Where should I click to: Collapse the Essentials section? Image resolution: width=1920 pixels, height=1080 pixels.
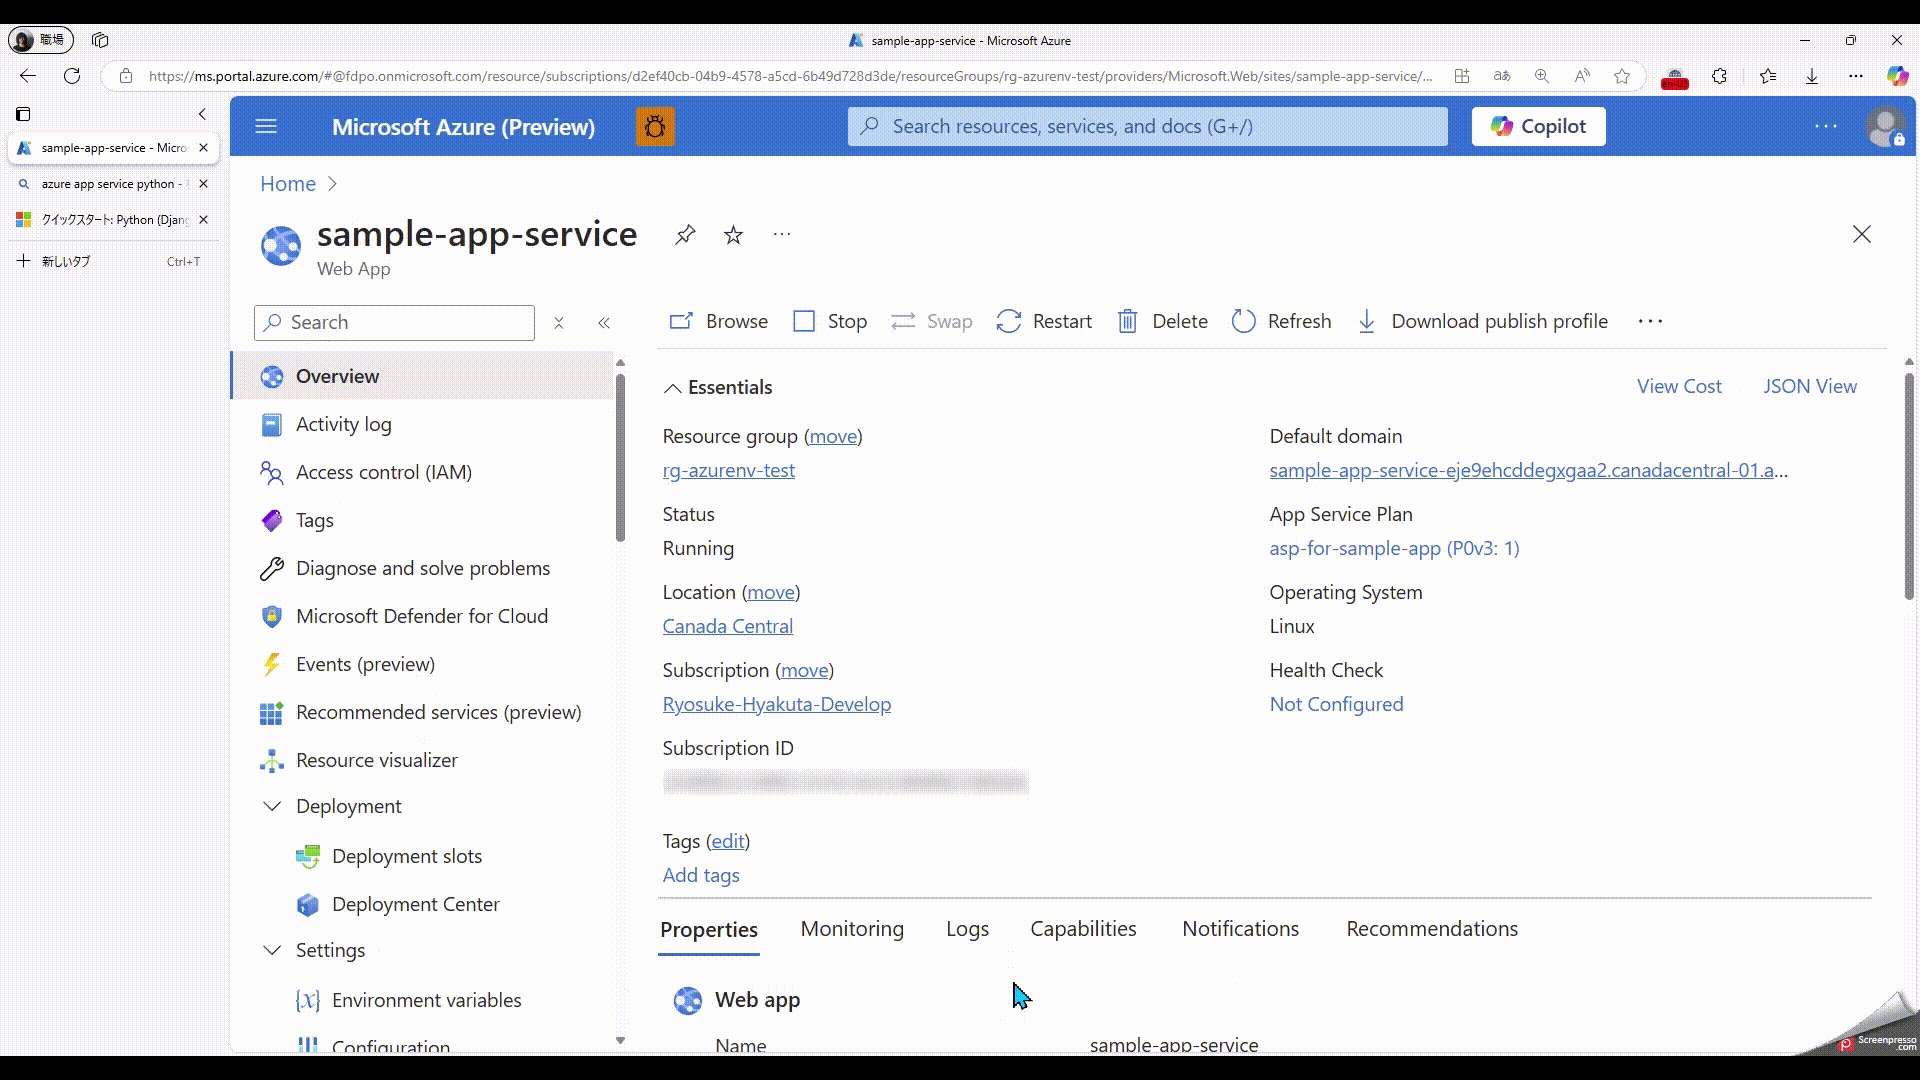[718, 388]
